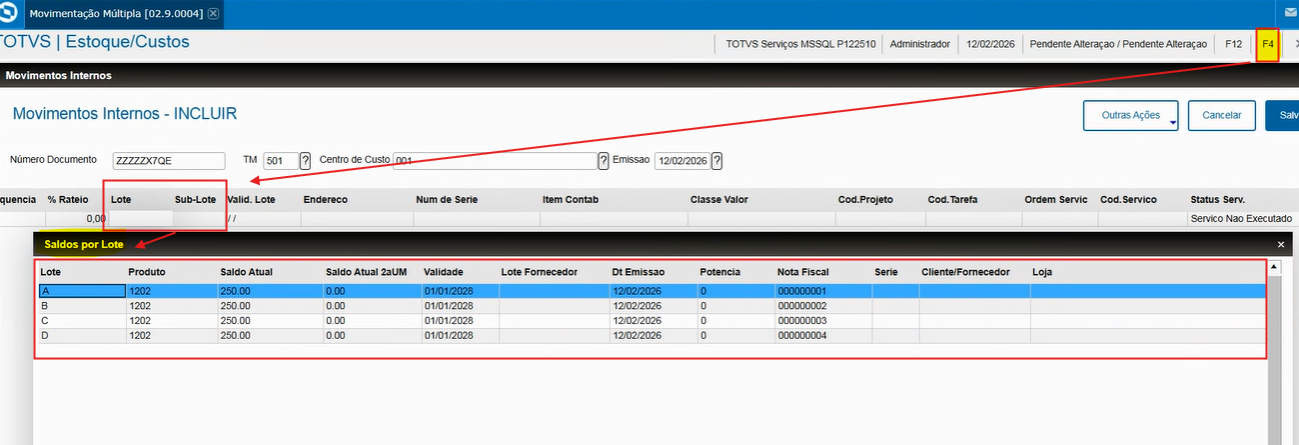Click the Servico Nao Executado cell

tap(1241, 218)
